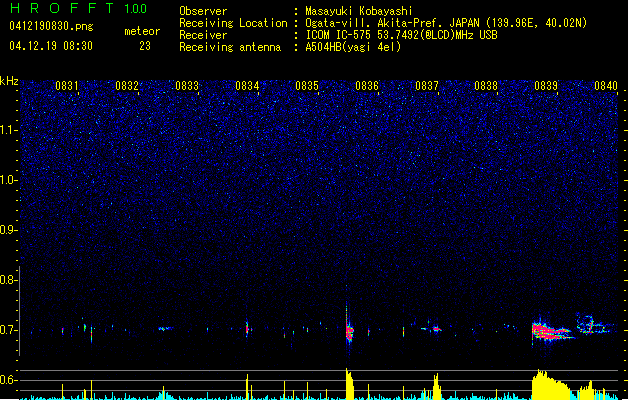The image size is (629, 400).
Task: Click the 0832 time marker
Action: [127, 86]
